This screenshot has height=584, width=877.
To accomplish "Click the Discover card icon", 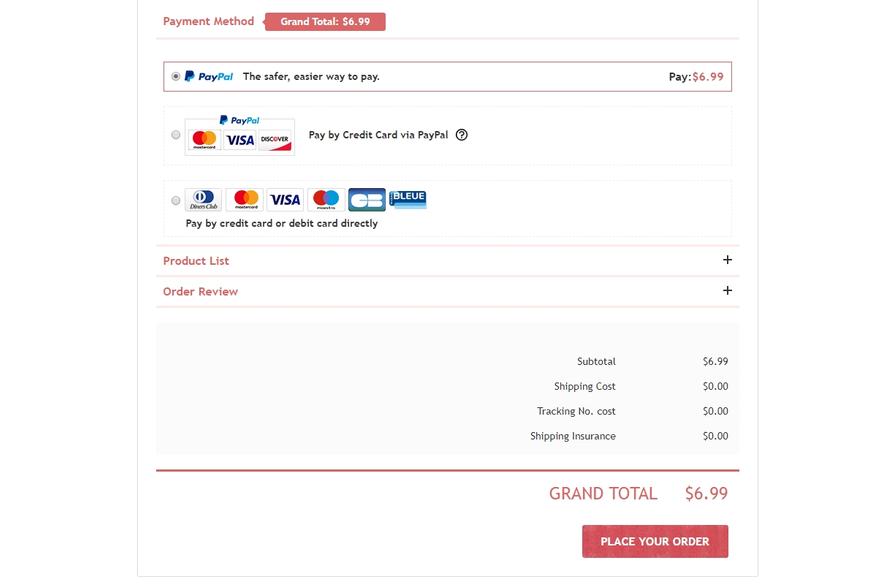I will 275,140.
